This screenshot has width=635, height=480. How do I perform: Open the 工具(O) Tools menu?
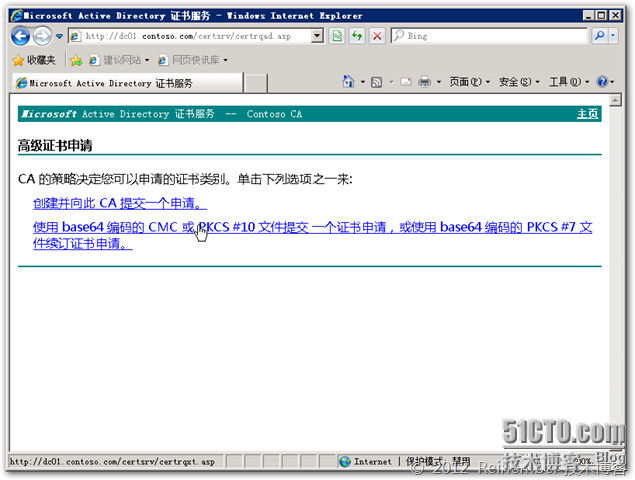(569, 82)
